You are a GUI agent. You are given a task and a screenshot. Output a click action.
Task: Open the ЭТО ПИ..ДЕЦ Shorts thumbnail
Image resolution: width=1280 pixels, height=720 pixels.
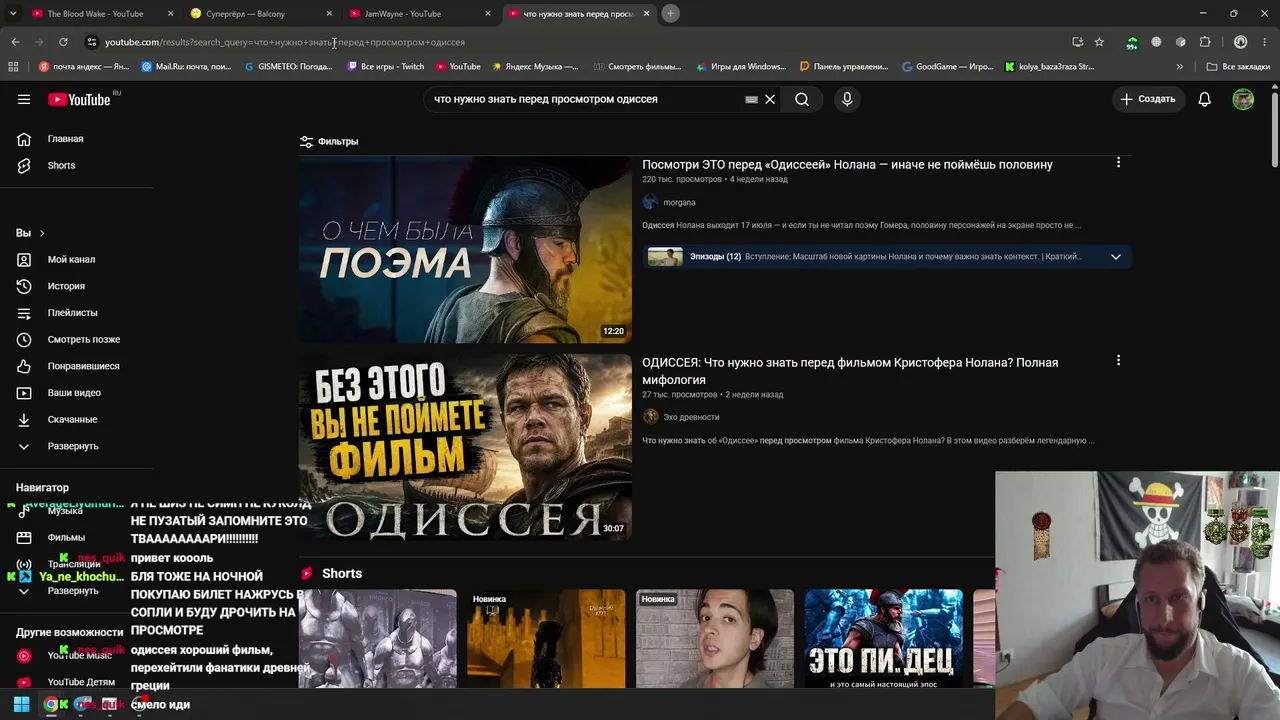click(x=884, y=638)
